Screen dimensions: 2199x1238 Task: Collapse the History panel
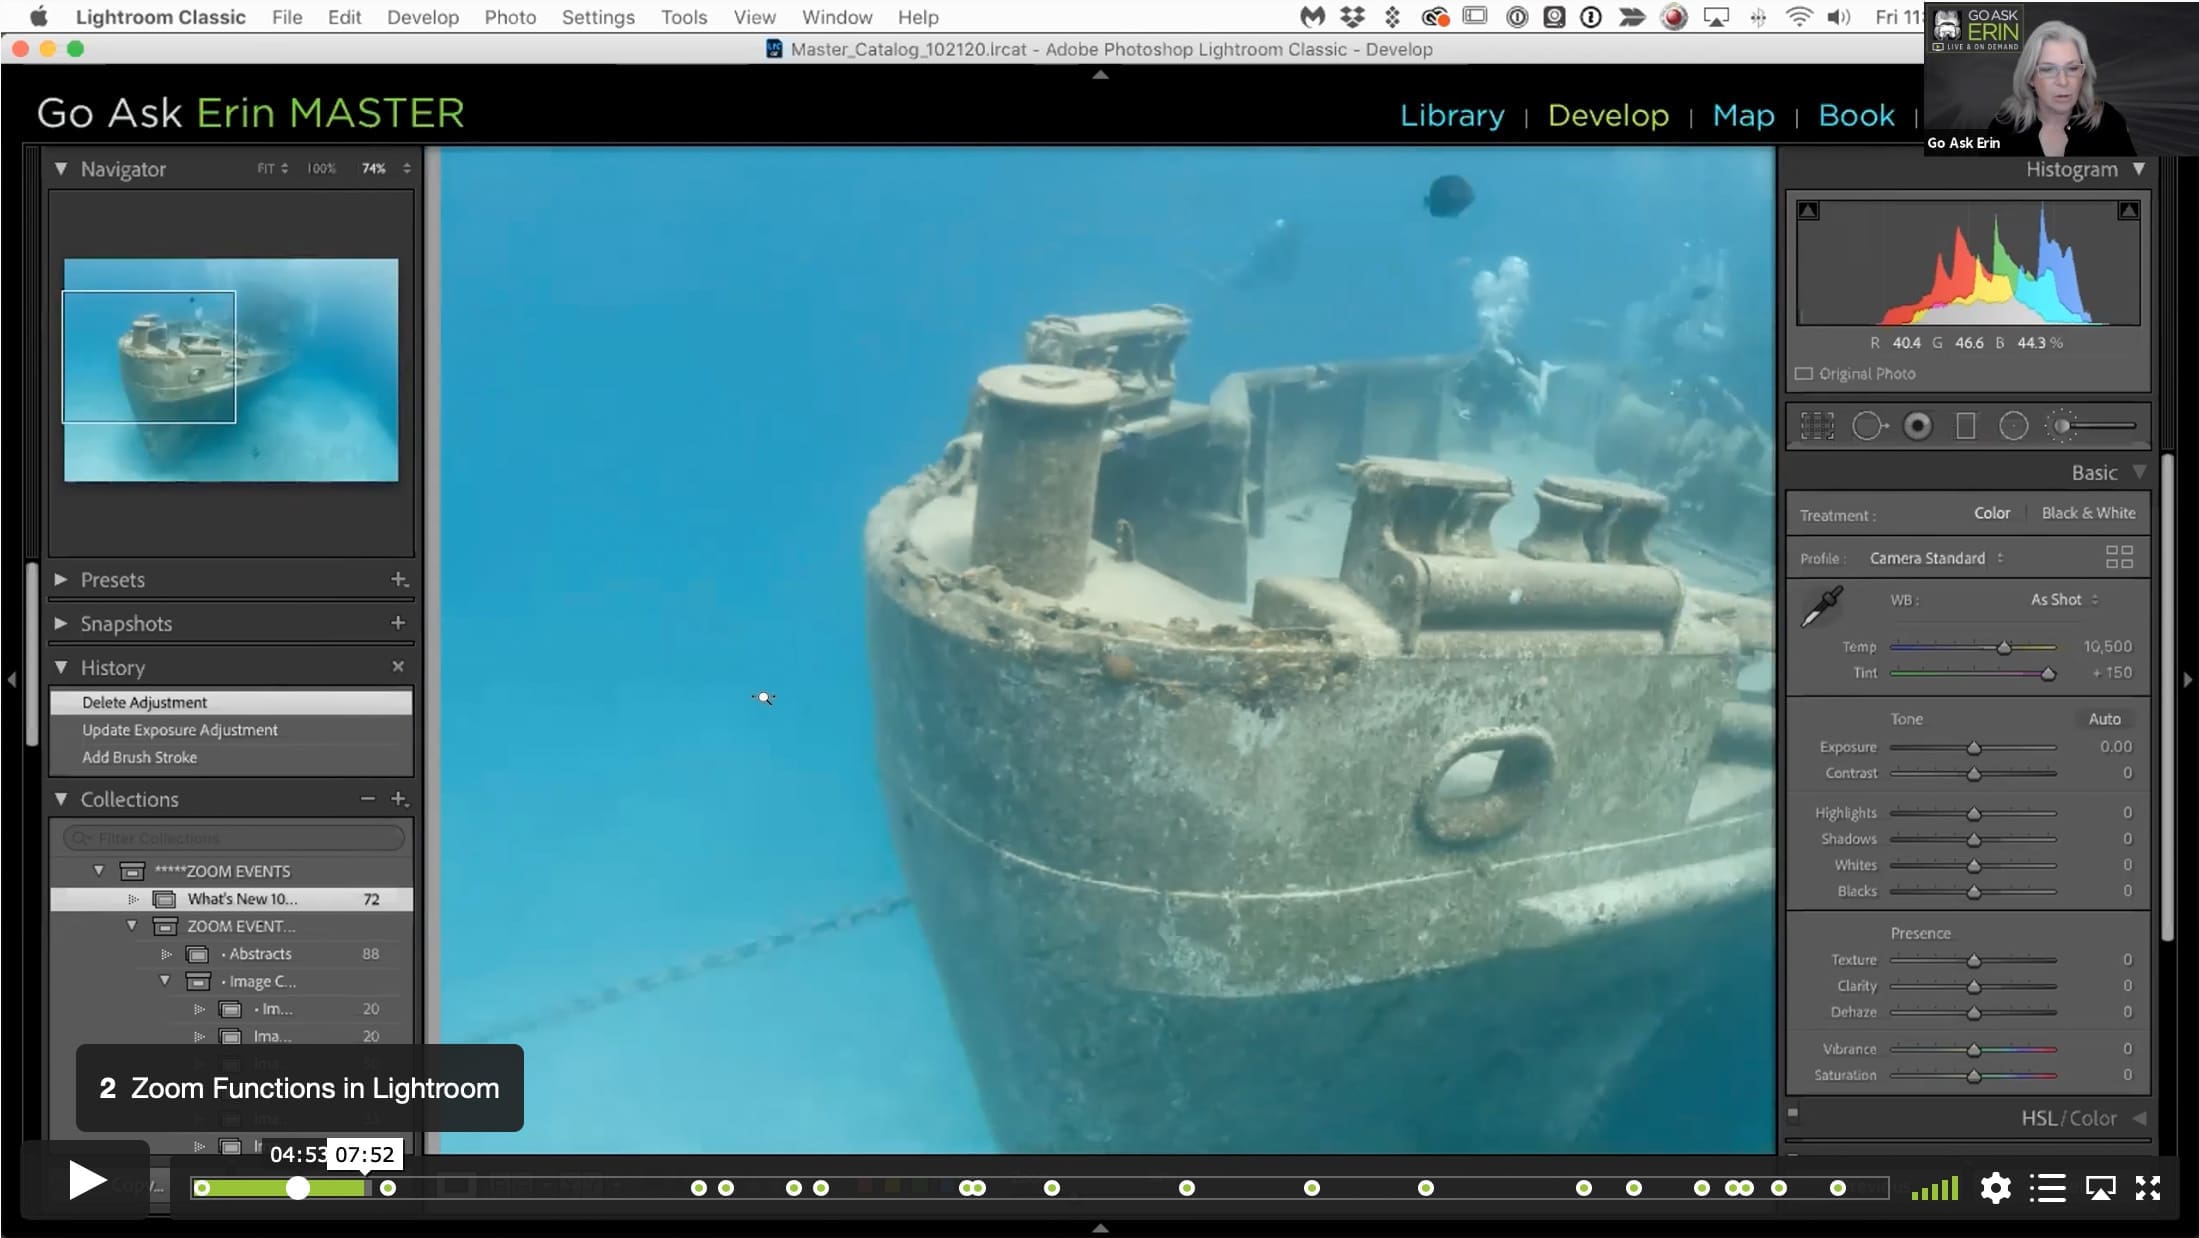tap(61, 667)
